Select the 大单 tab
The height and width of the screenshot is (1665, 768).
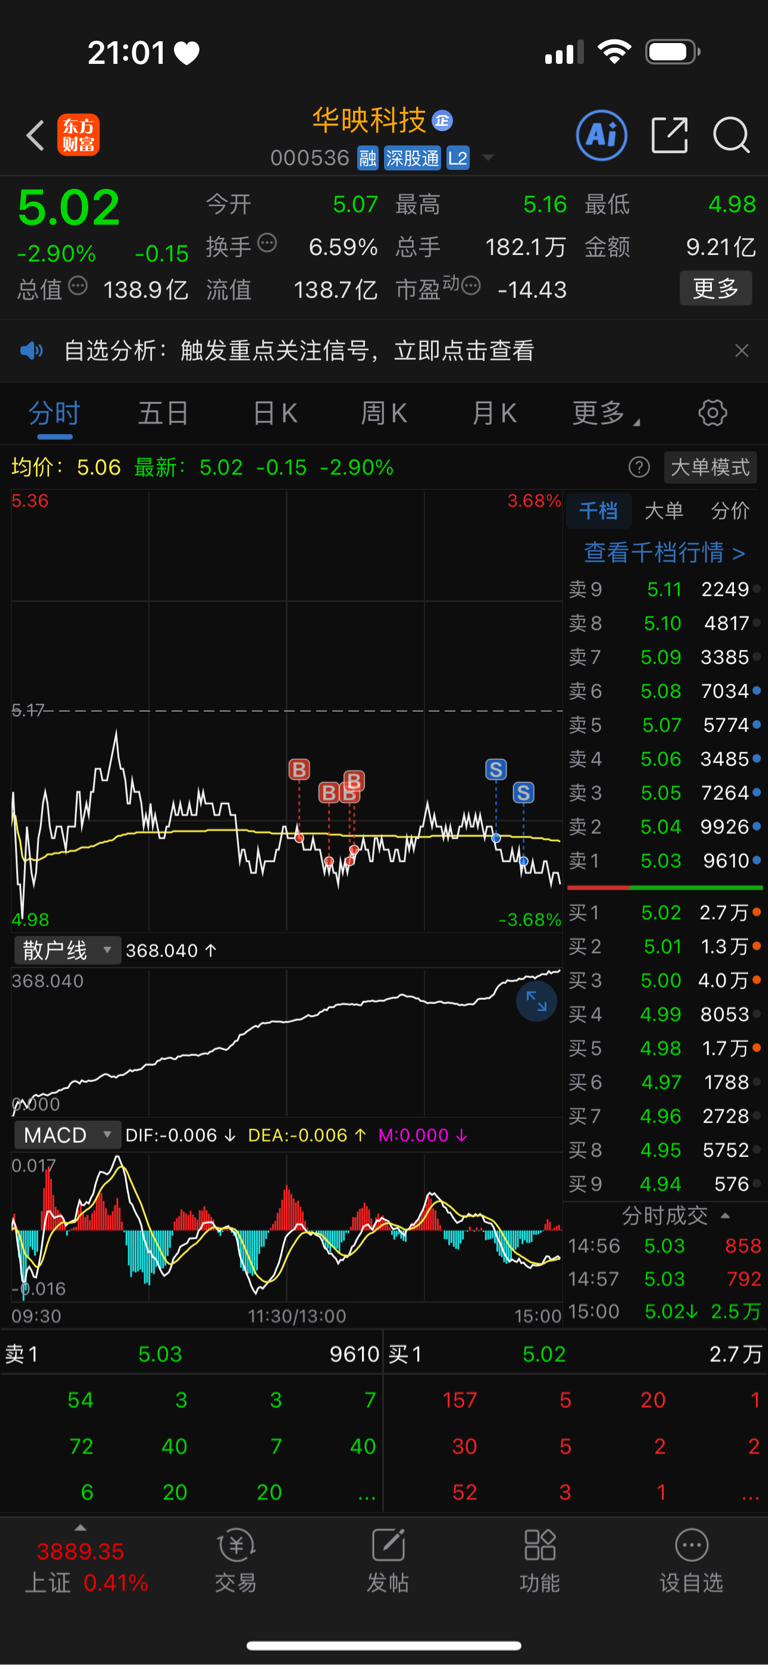click(664, 511)
